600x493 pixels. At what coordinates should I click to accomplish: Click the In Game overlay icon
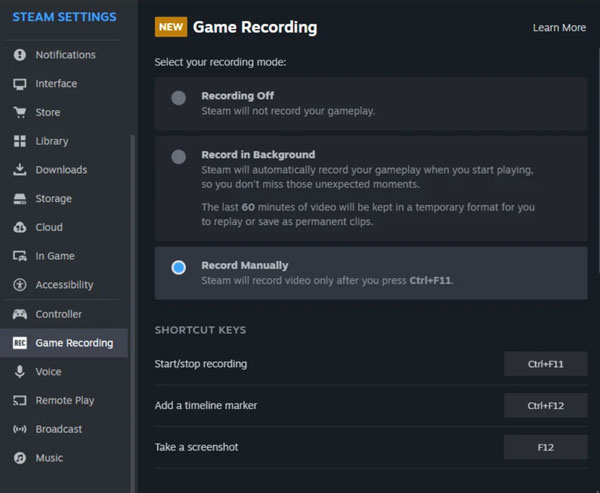20,256
